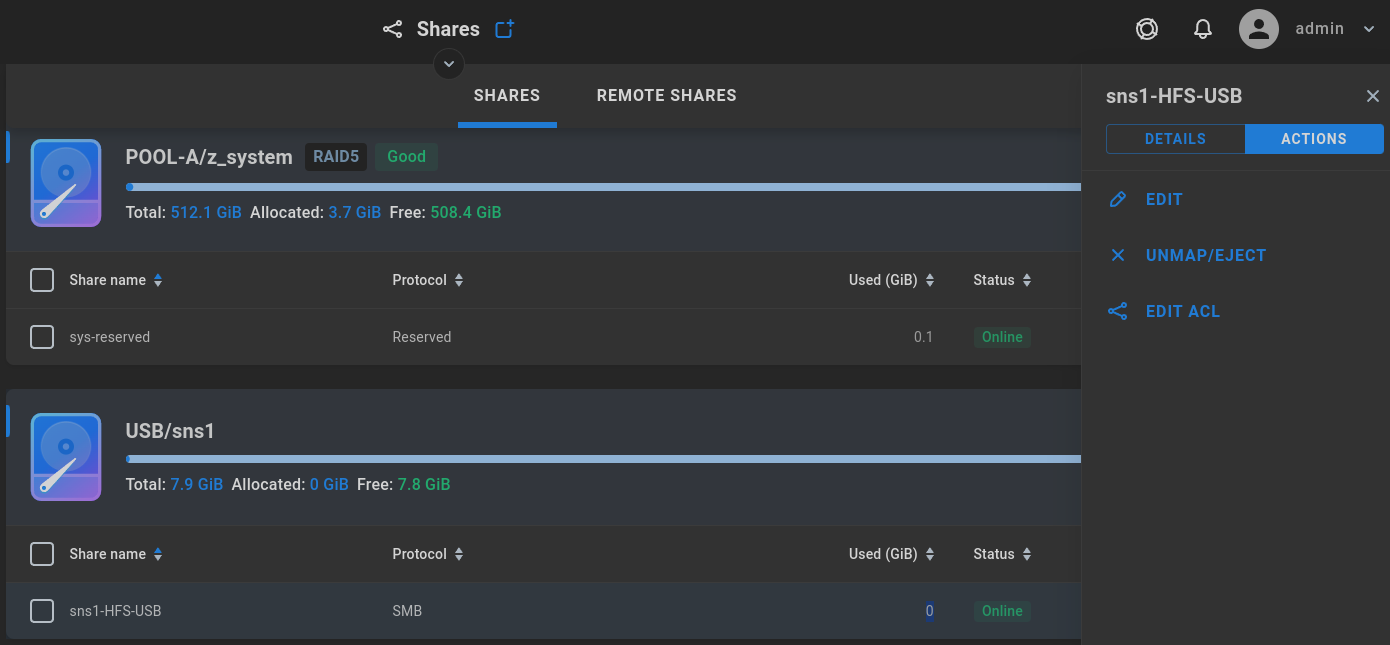The image size is (1390, 645).
Task: Click the 3.7 GiB allocated value
Action: click(x=355, y=213)
